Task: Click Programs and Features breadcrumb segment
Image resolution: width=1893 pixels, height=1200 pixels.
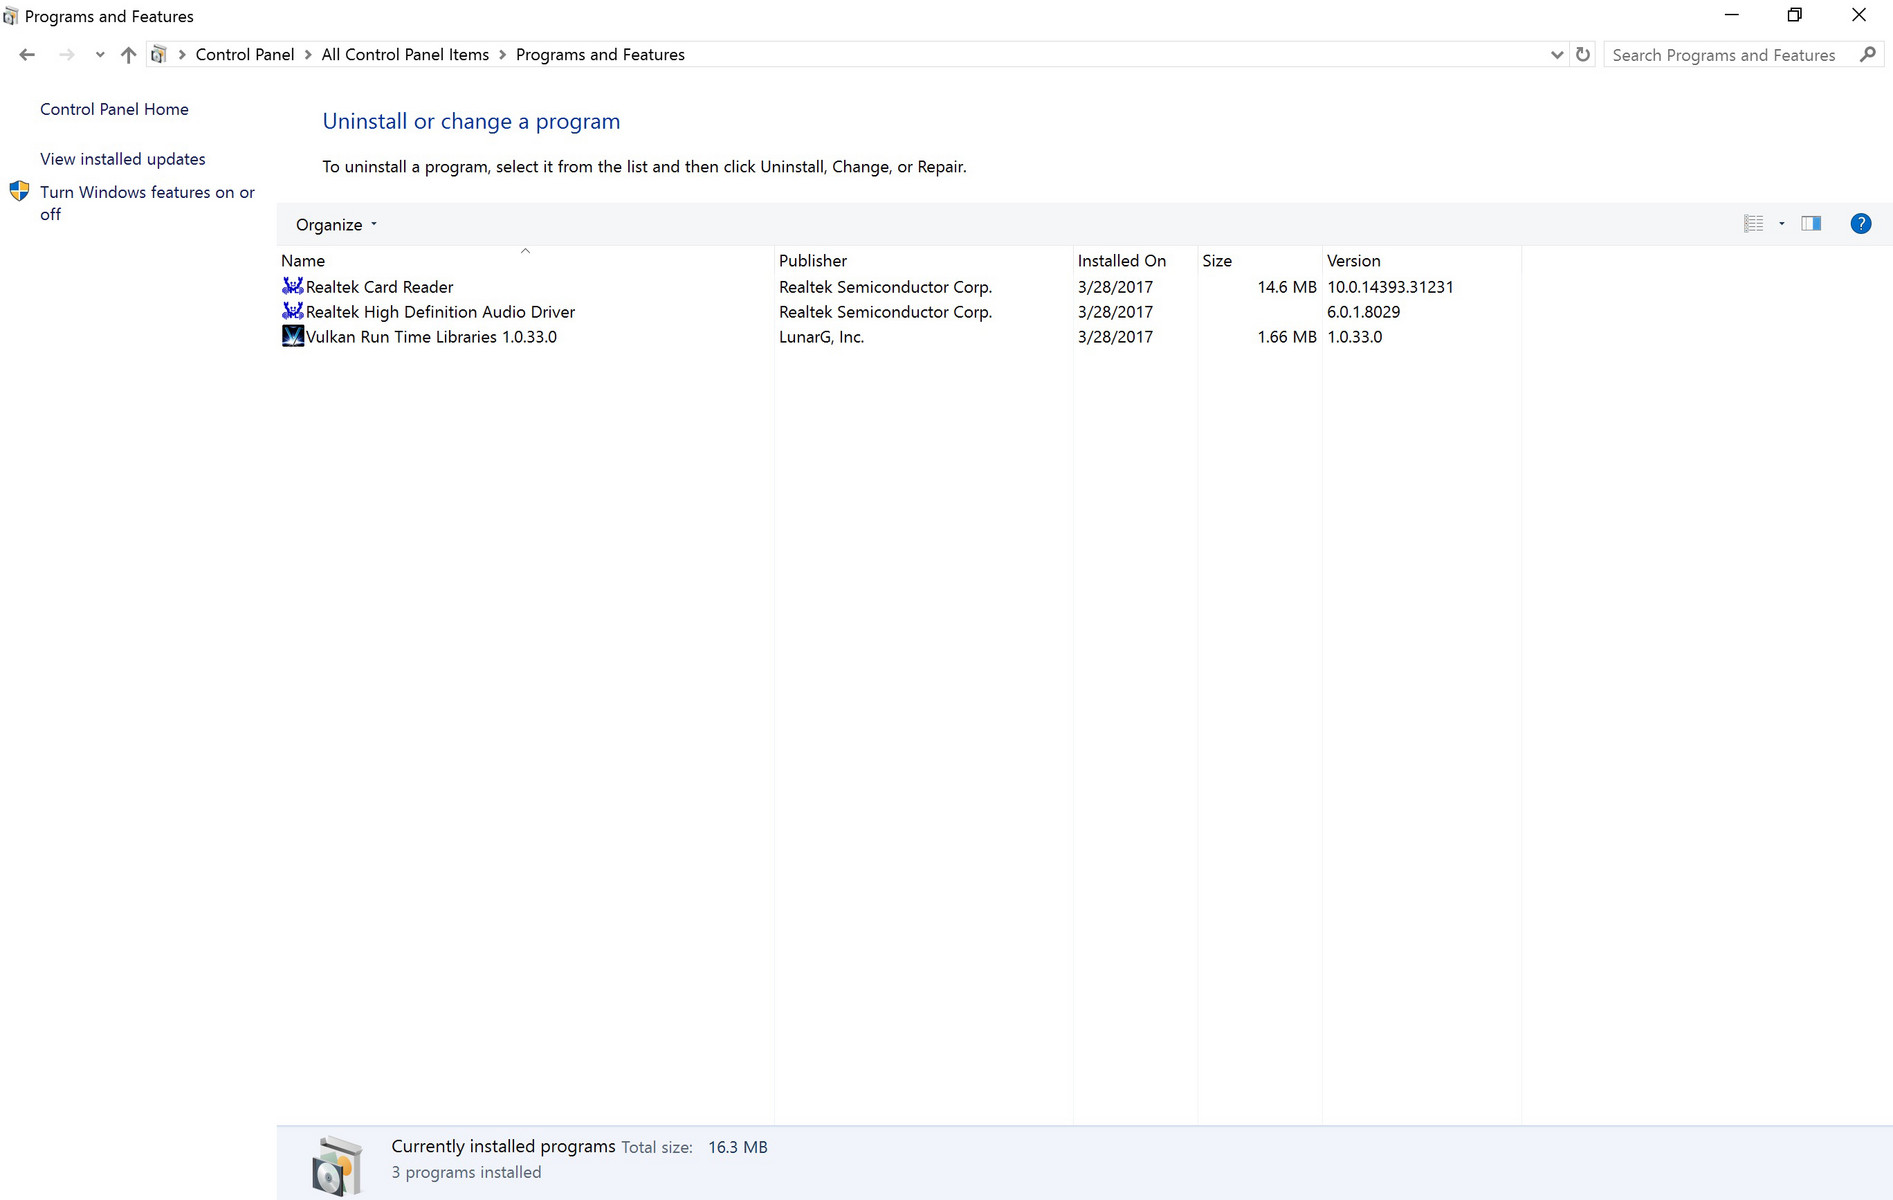Action: (600, 55)
